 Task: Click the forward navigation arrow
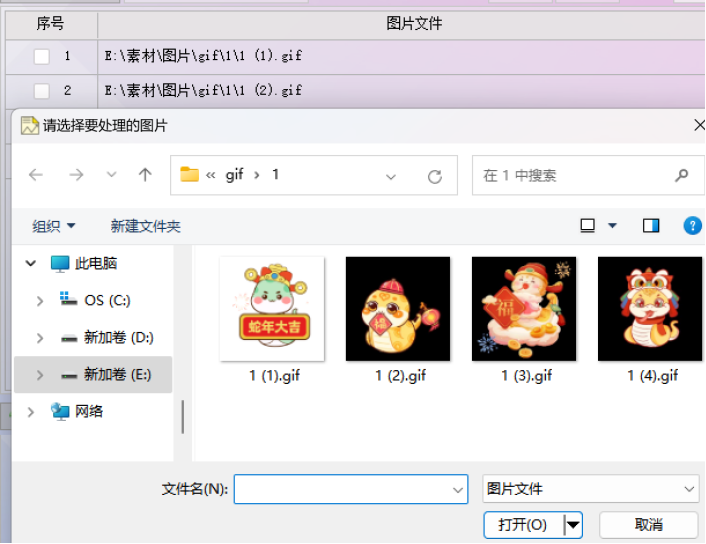pyautogui.click(x=76, y=175)
